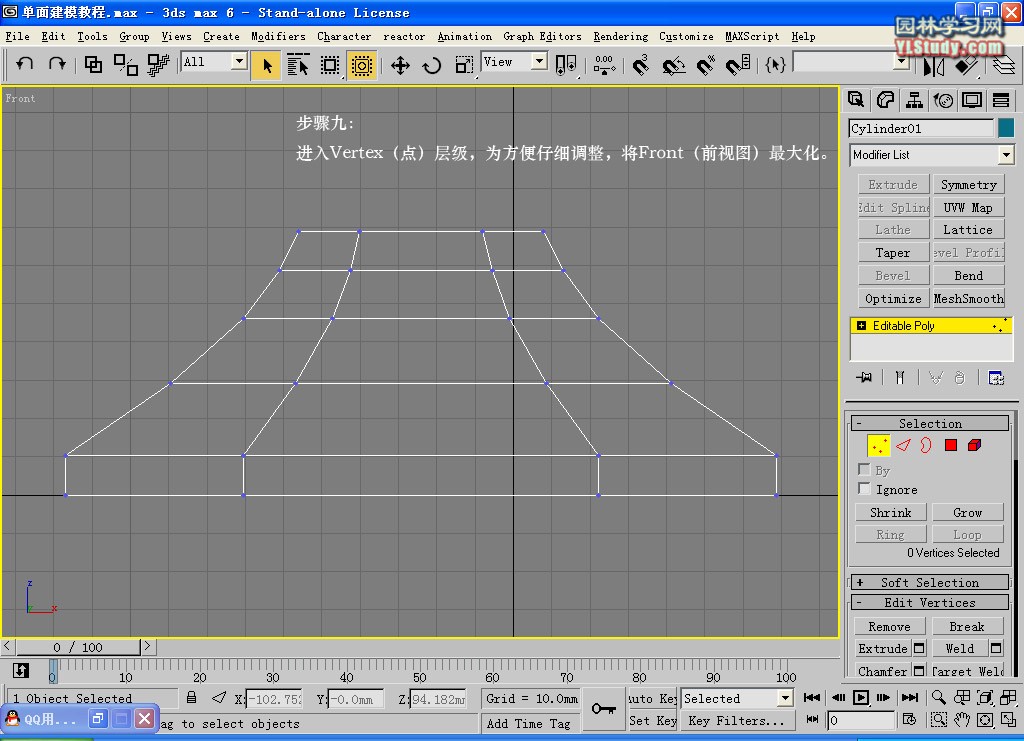Expand the Soft Selection rollout
Viewport: 1024px width, 741px height.
[x=930, y=582]
